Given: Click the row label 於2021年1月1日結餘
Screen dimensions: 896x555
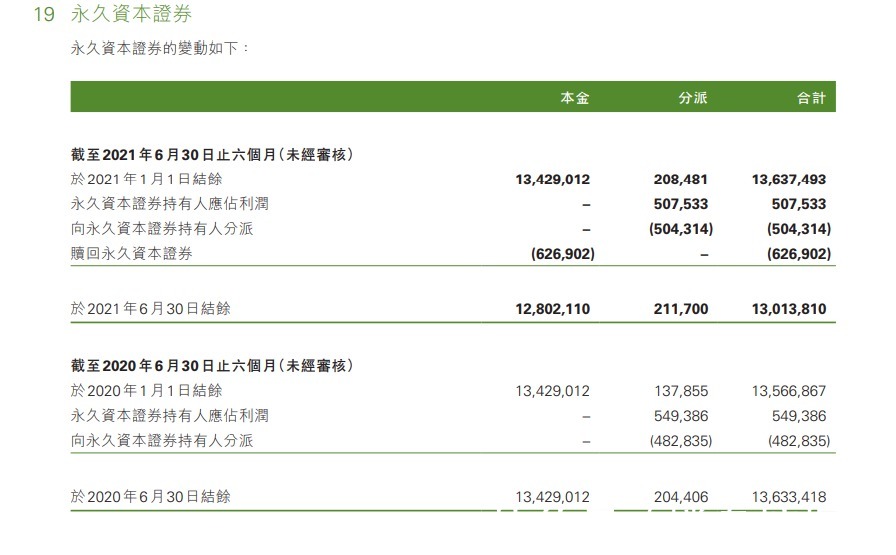Looking at the screenshot, I should pyautogui.click(x=146, y=179).
